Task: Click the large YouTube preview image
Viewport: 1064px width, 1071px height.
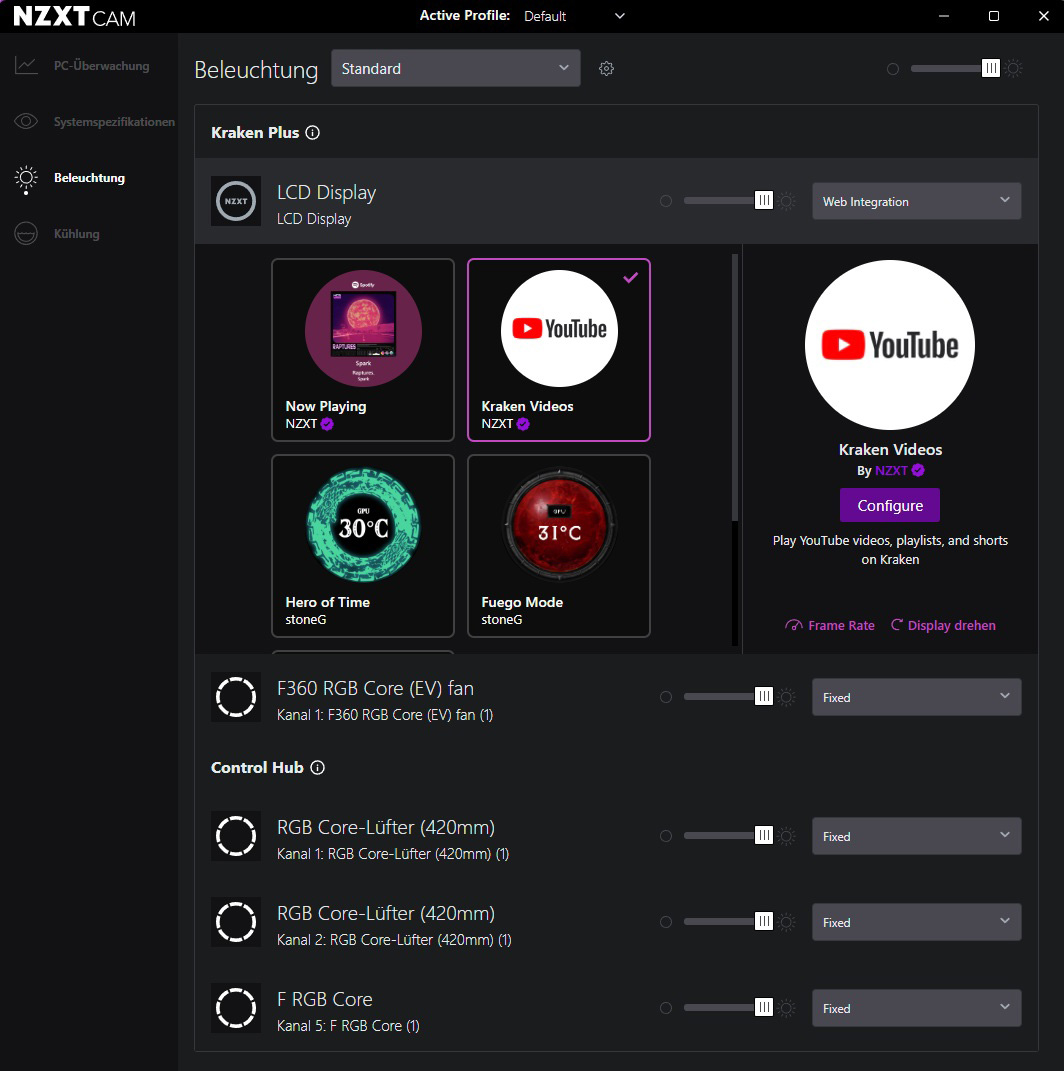Action: pyautogui.click(x=890, y=345)
